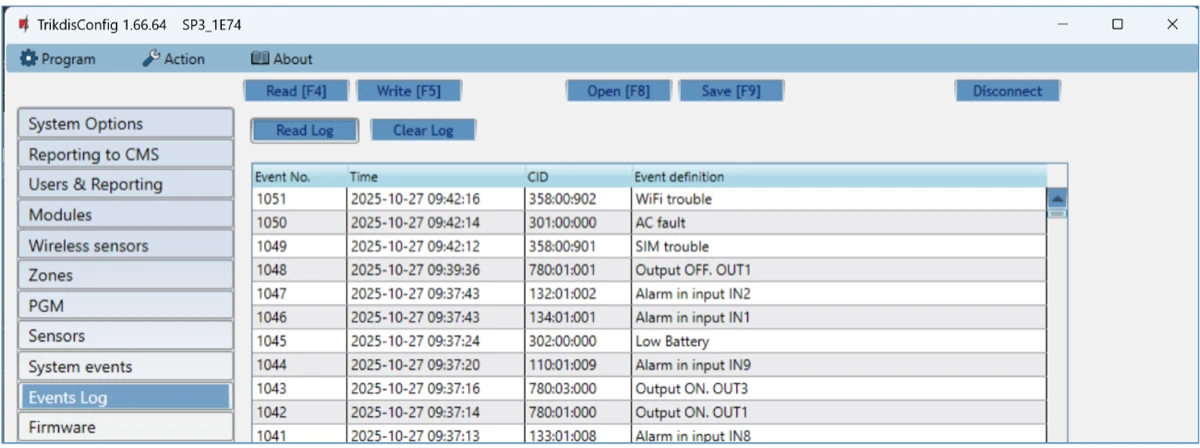Click the Open [F8] button
The height and width of the screenshot is (448, 1200).
coord(618,91)
